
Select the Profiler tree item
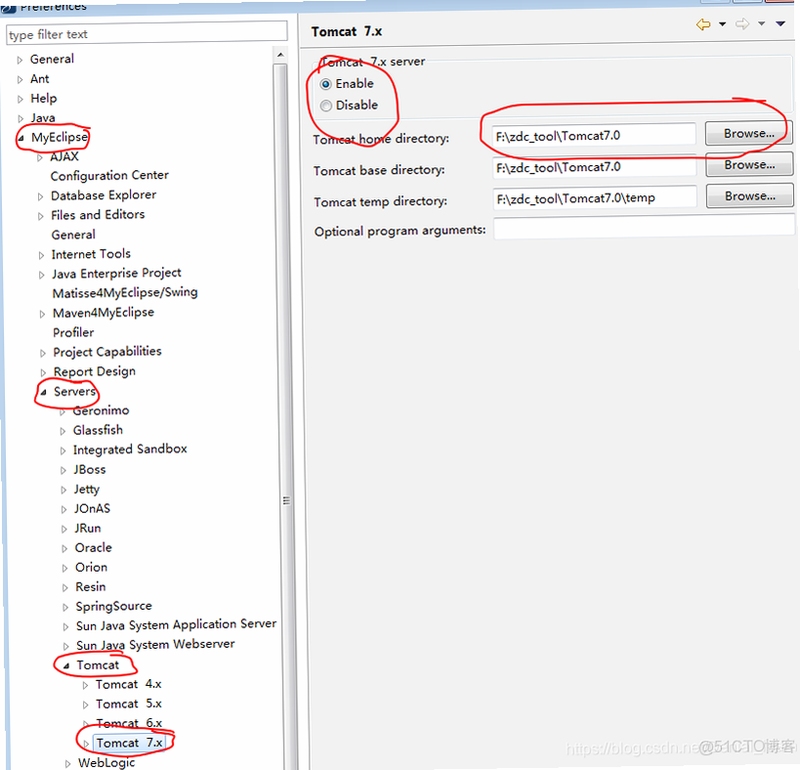point(73,333)
